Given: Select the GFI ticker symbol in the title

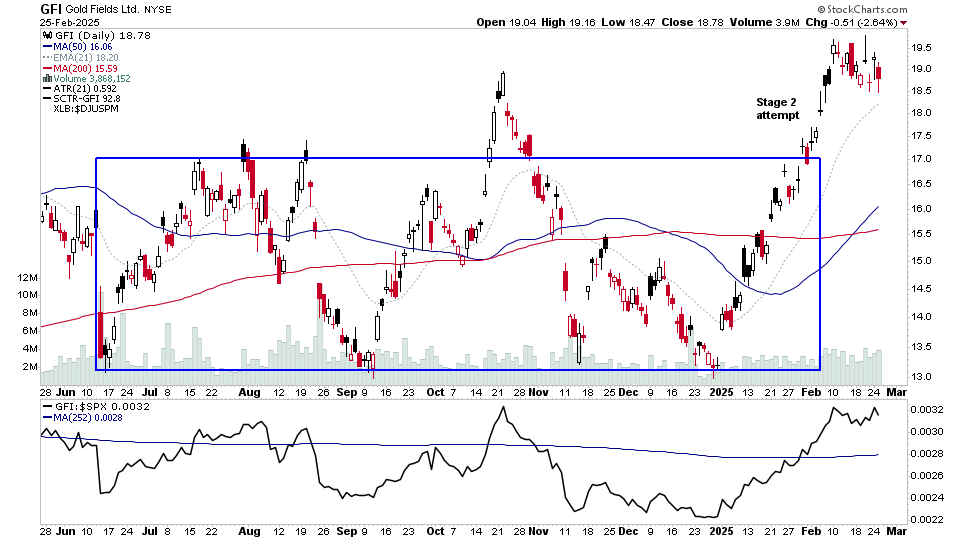Looking at the screenshot, I should pos(50,9).
